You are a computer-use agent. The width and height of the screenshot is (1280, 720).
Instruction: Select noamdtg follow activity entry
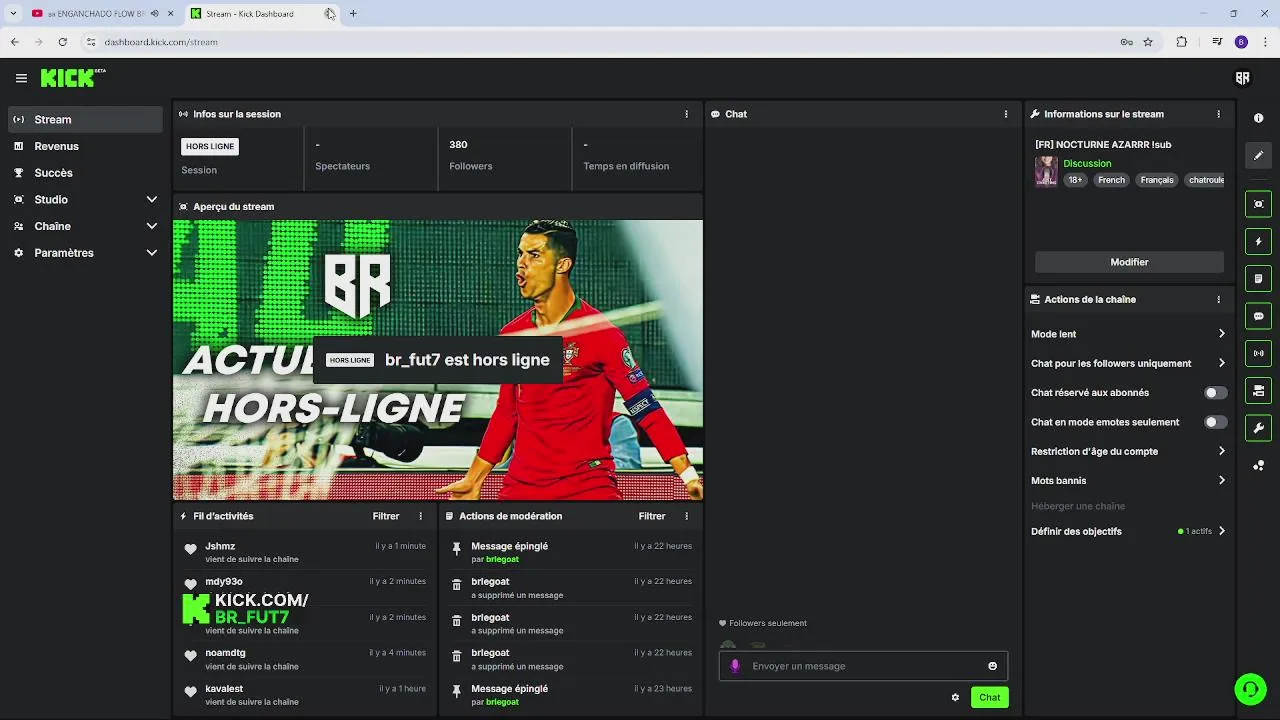[304, 659]
